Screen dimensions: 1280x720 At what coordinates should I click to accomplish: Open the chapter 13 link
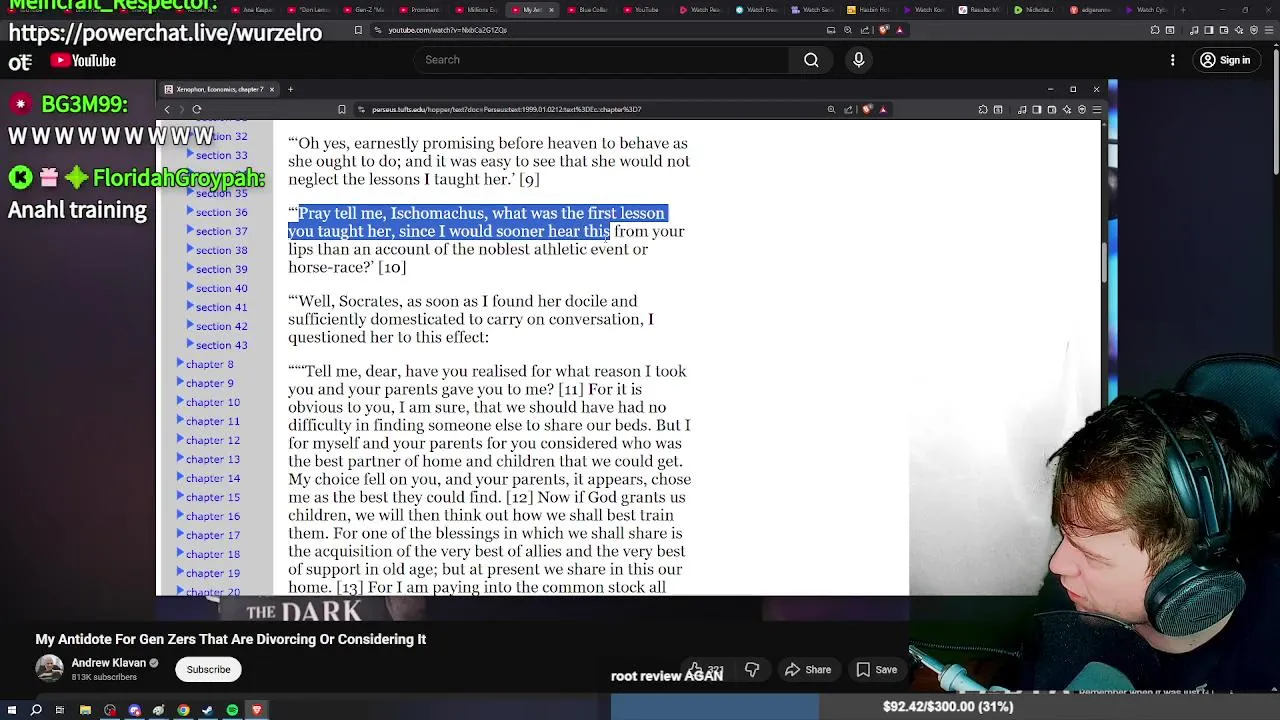[x=213, y=459]
